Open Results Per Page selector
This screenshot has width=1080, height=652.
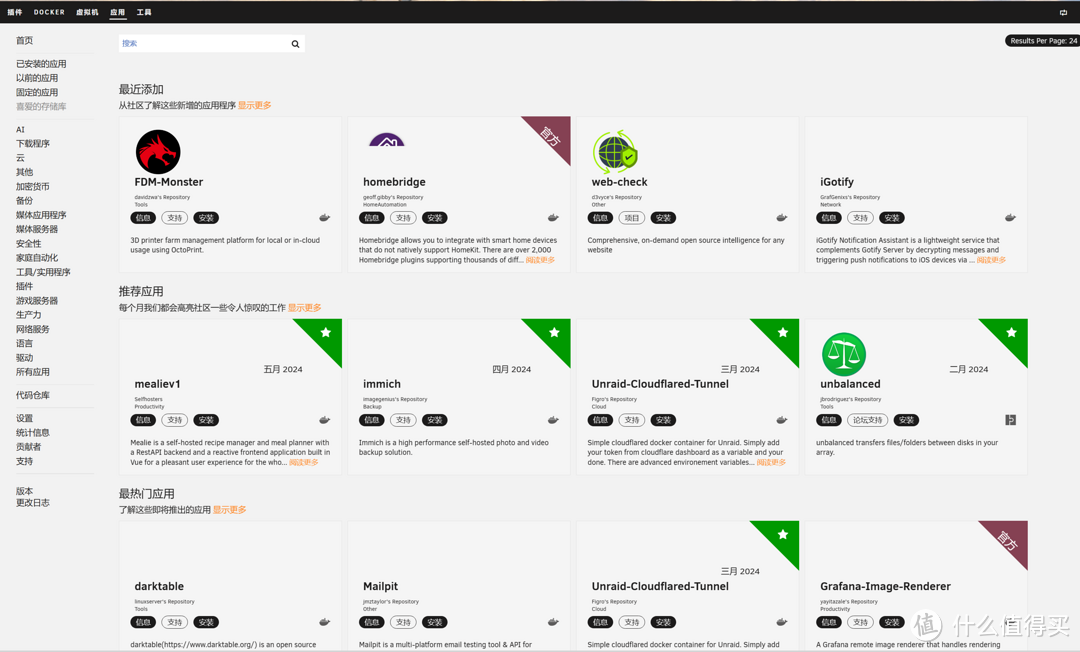pyautogui.click(x=1042, y=41)
